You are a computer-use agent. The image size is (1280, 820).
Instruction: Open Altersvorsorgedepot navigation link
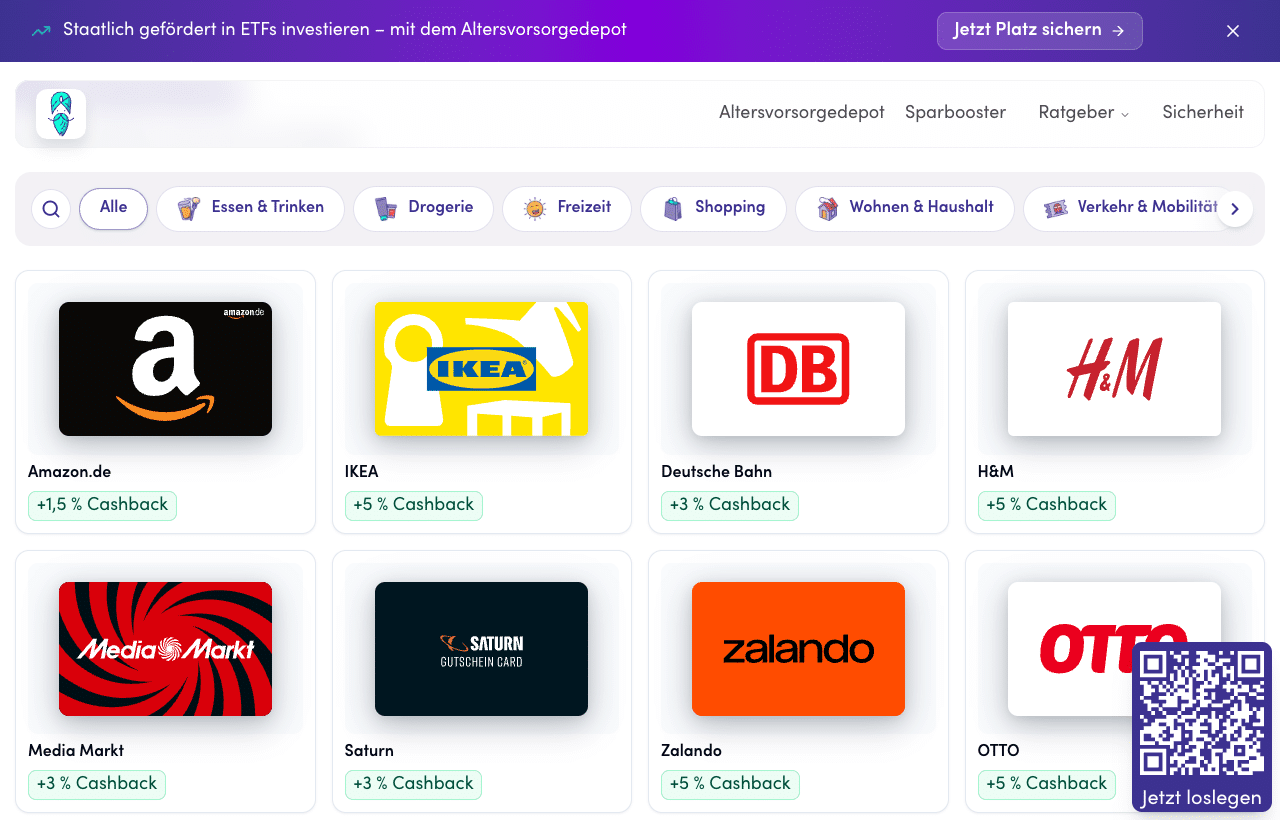(802, 113)
